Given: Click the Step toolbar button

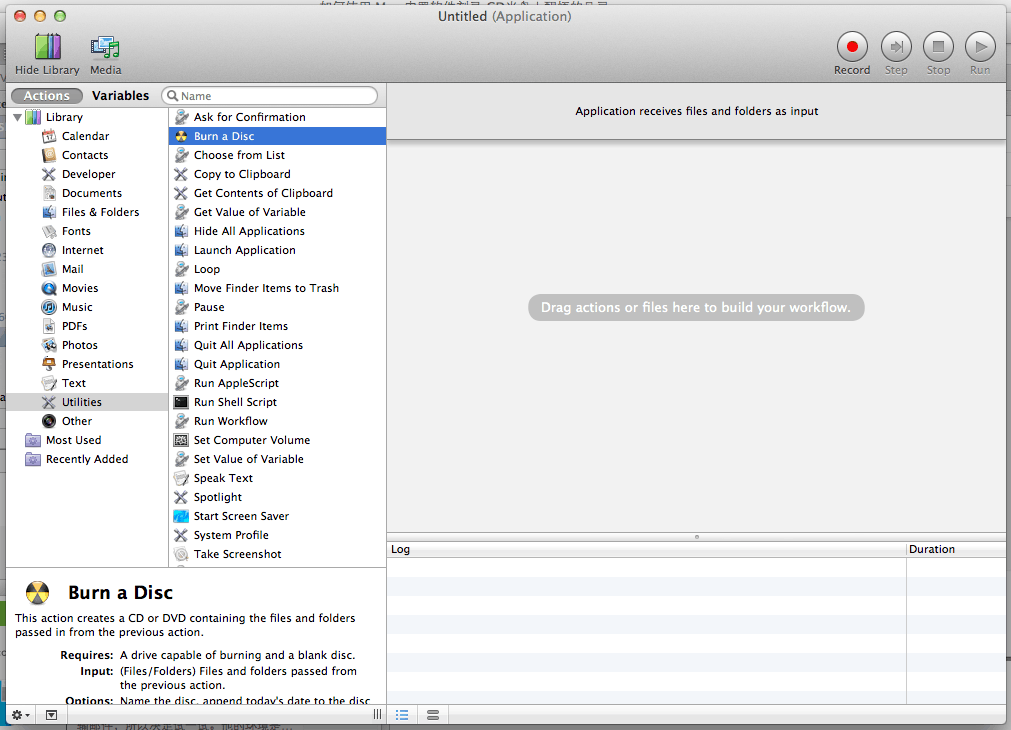Looking at the screenshot, I should pos(896,47).
